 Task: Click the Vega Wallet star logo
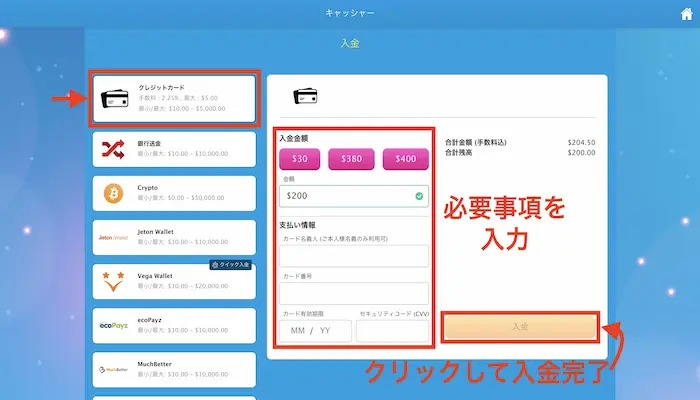[x=113, y=282]
